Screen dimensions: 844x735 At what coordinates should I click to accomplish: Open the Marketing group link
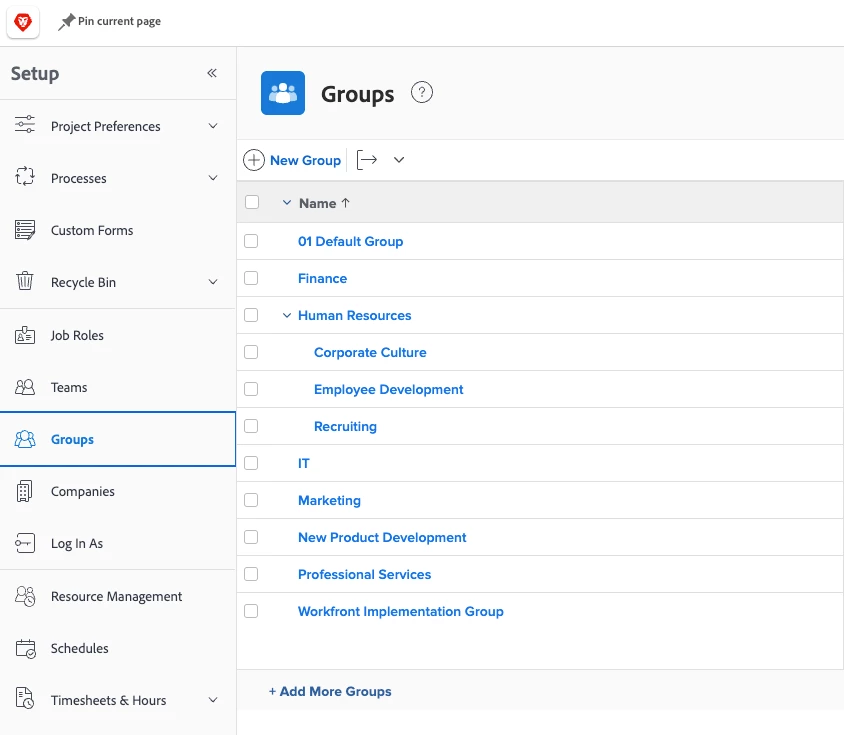click(329, 500)
